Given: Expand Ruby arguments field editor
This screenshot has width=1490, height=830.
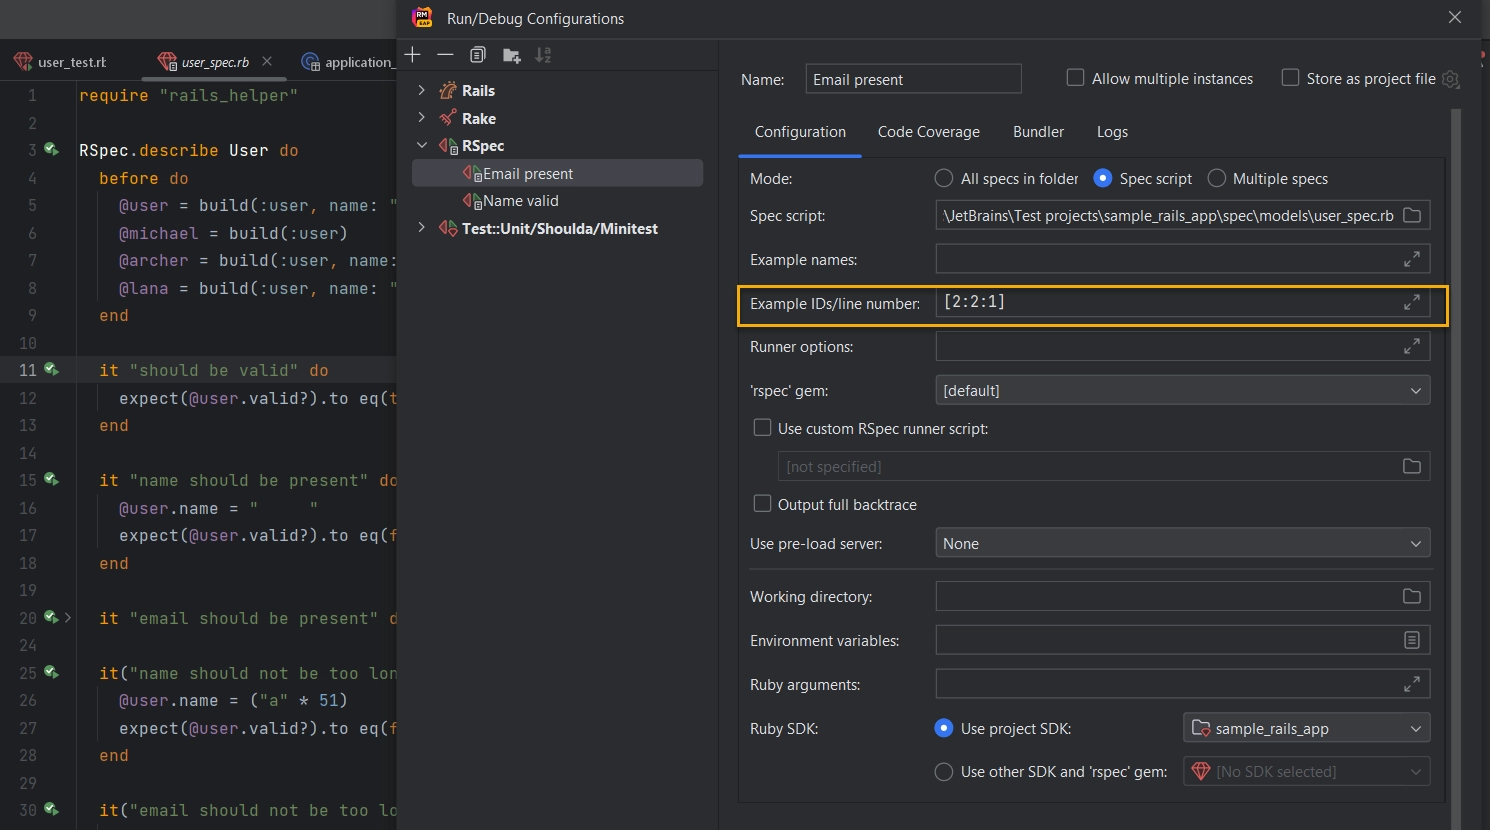Looking at the screenshot, I should pos(1412,684).
